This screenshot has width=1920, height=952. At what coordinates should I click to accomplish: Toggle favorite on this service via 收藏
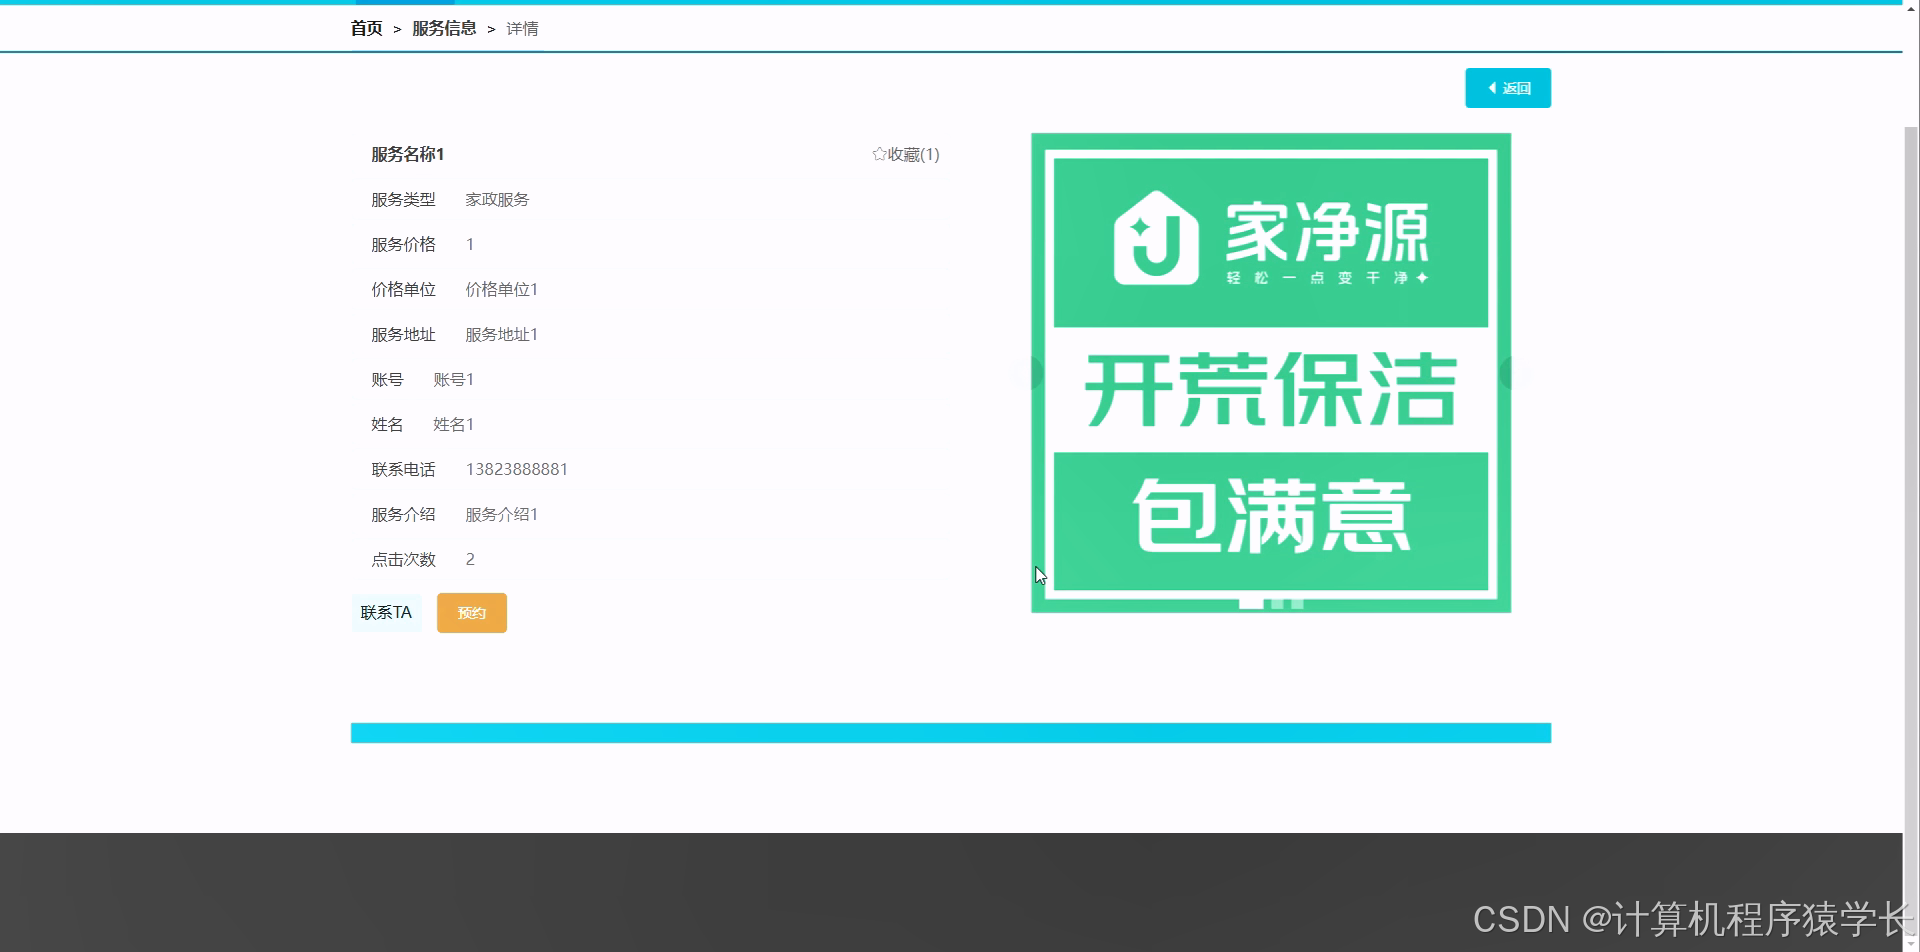pyautogui.click(x=906, y=154)
